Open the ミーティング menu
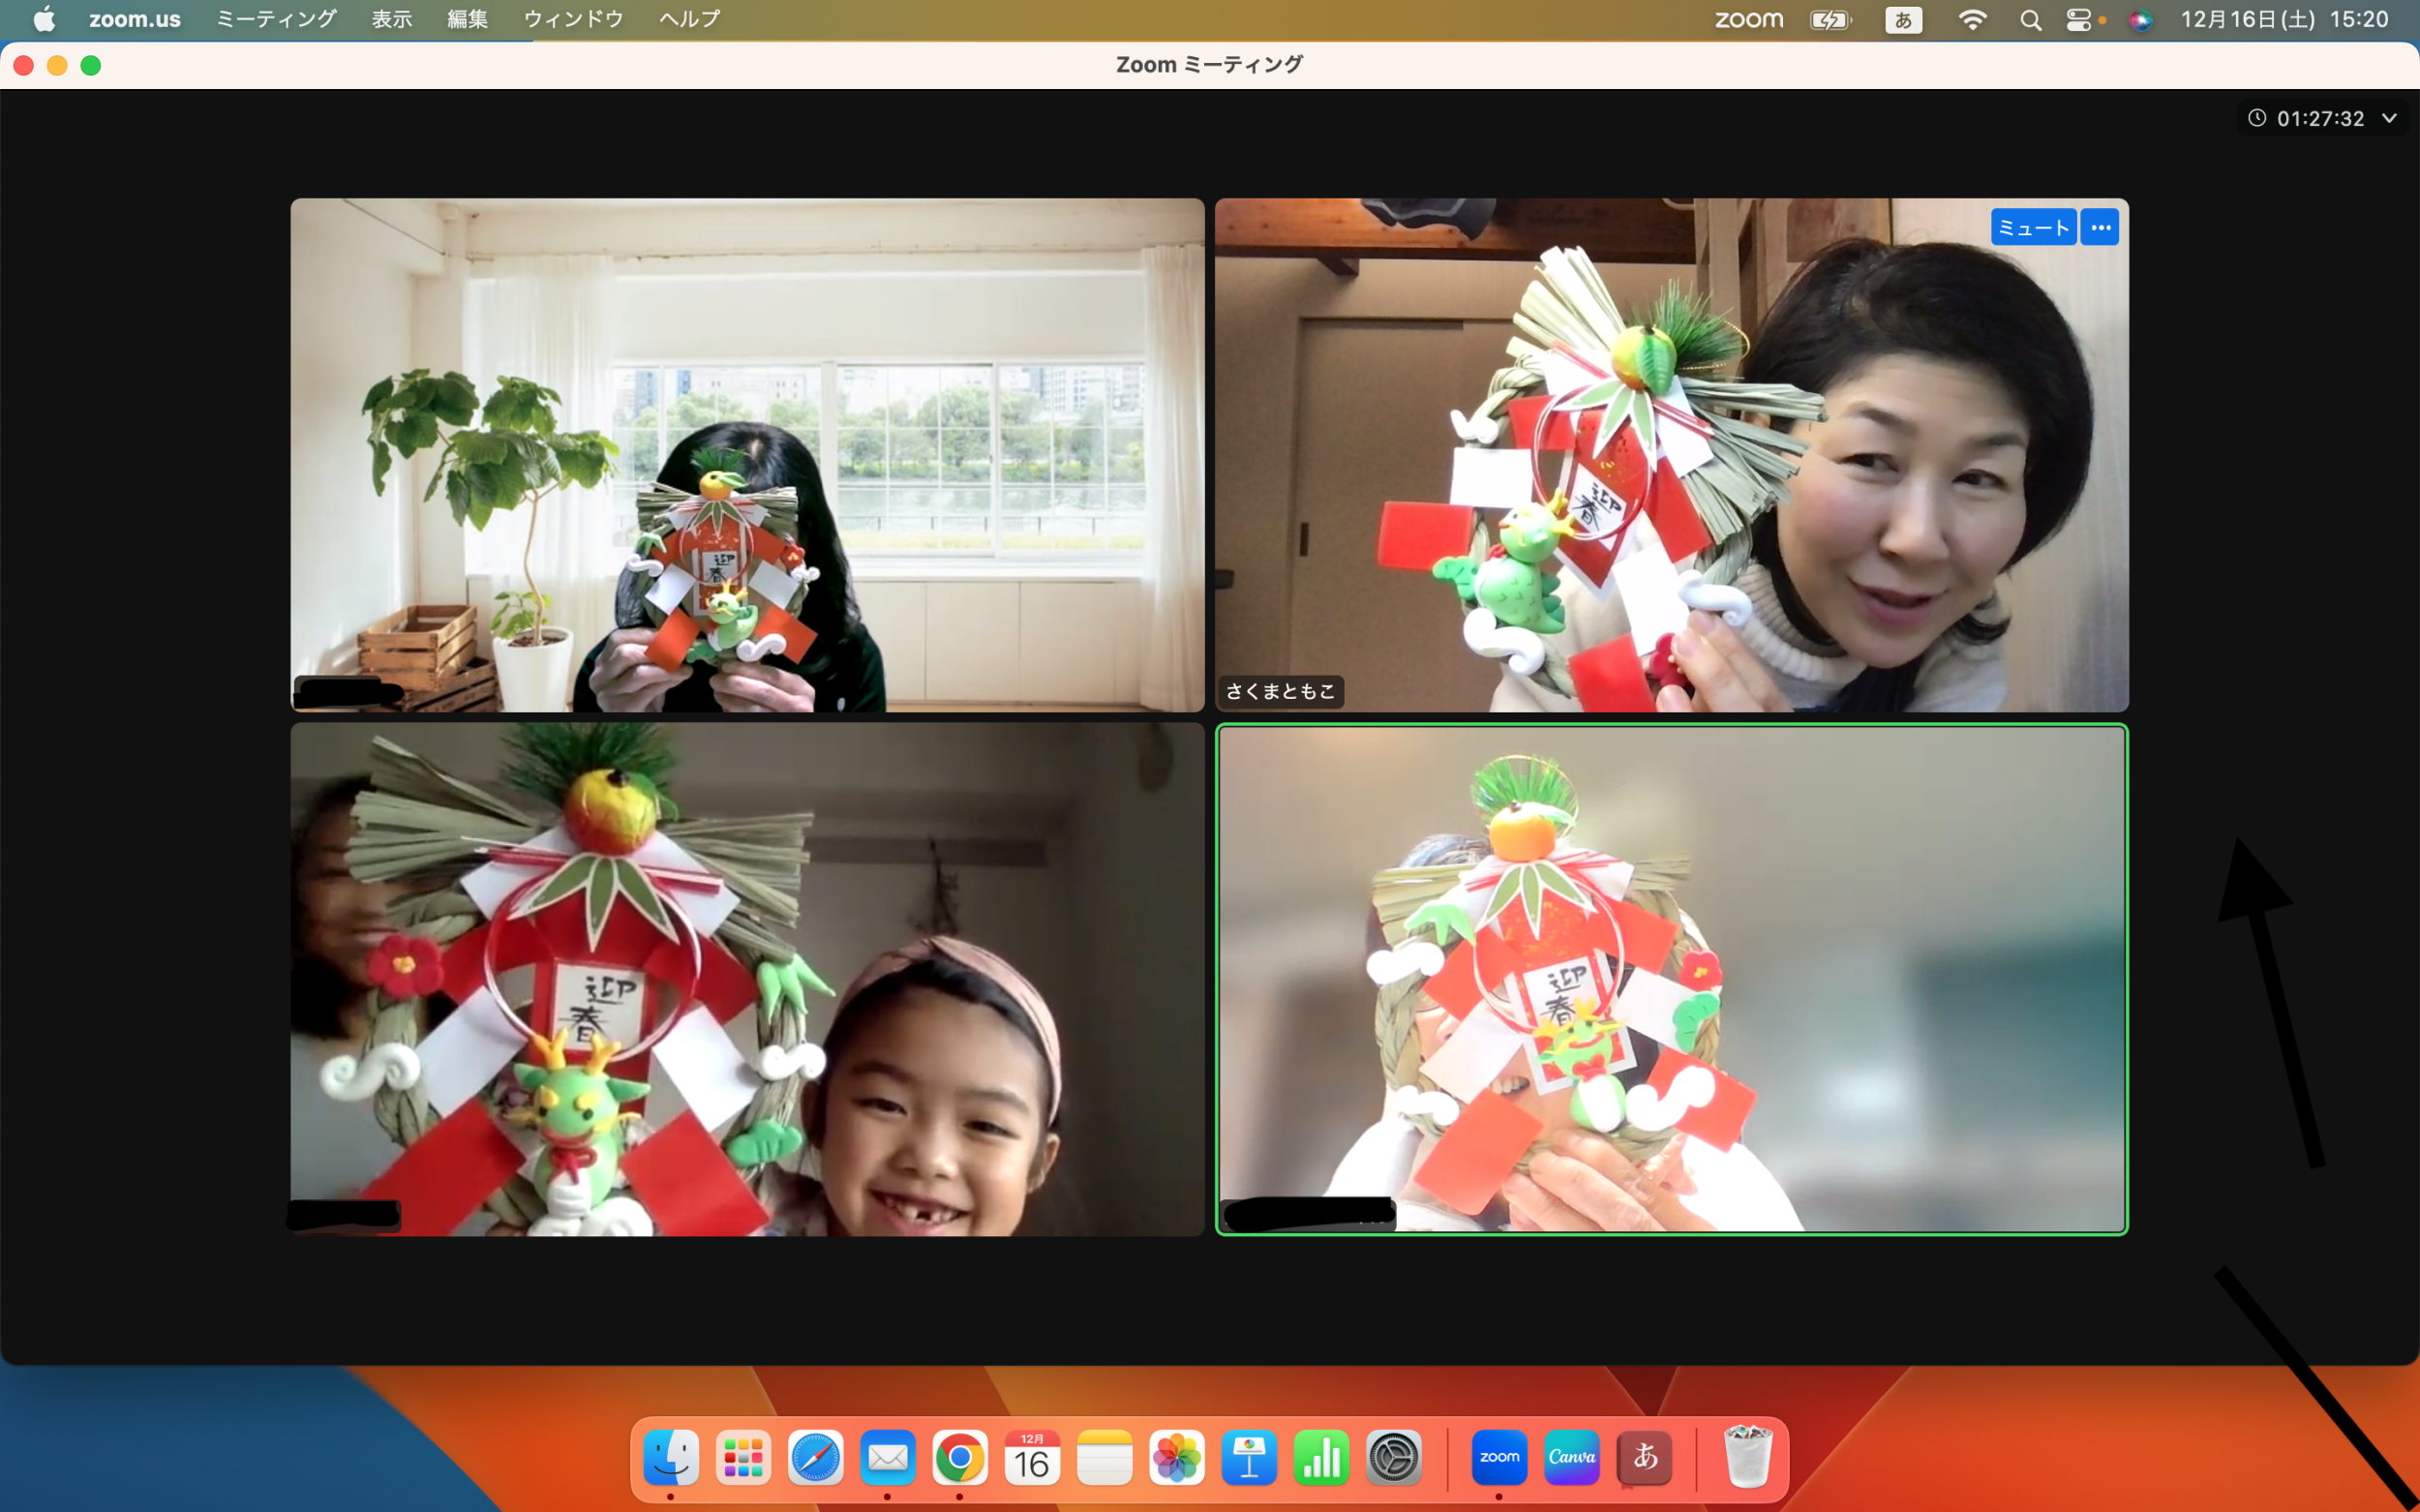This screenshot has height=1512, width=2420. point(276,19)
